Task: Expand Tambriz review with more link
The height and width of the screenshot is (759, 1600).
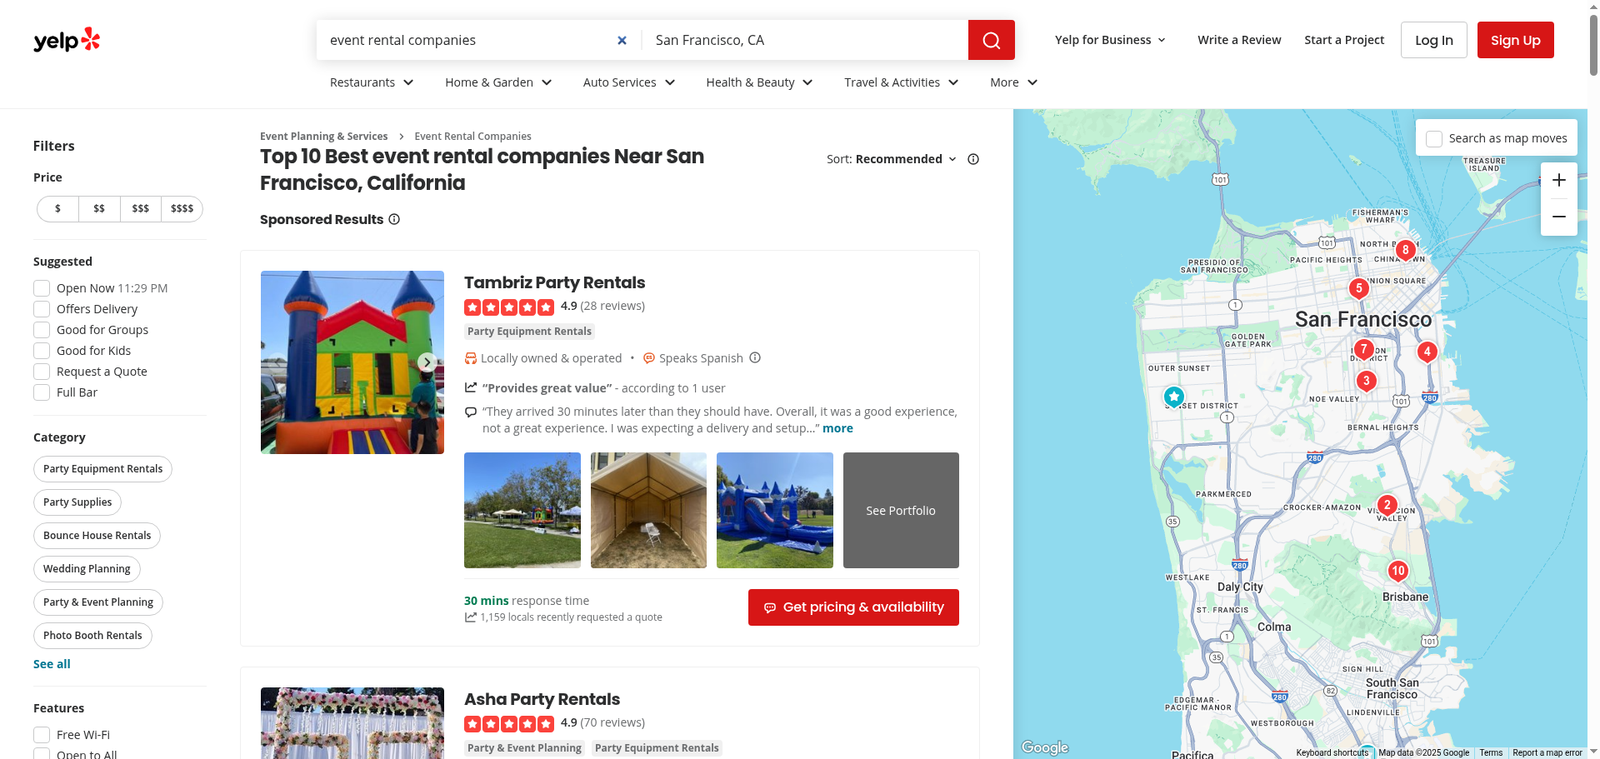Action: pos(838,428)
